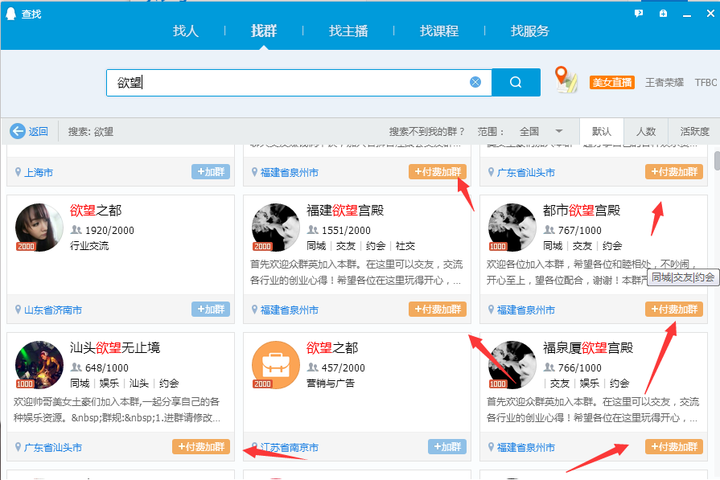
Task: Click the blue search magnifier button
Action: [516, 82]
